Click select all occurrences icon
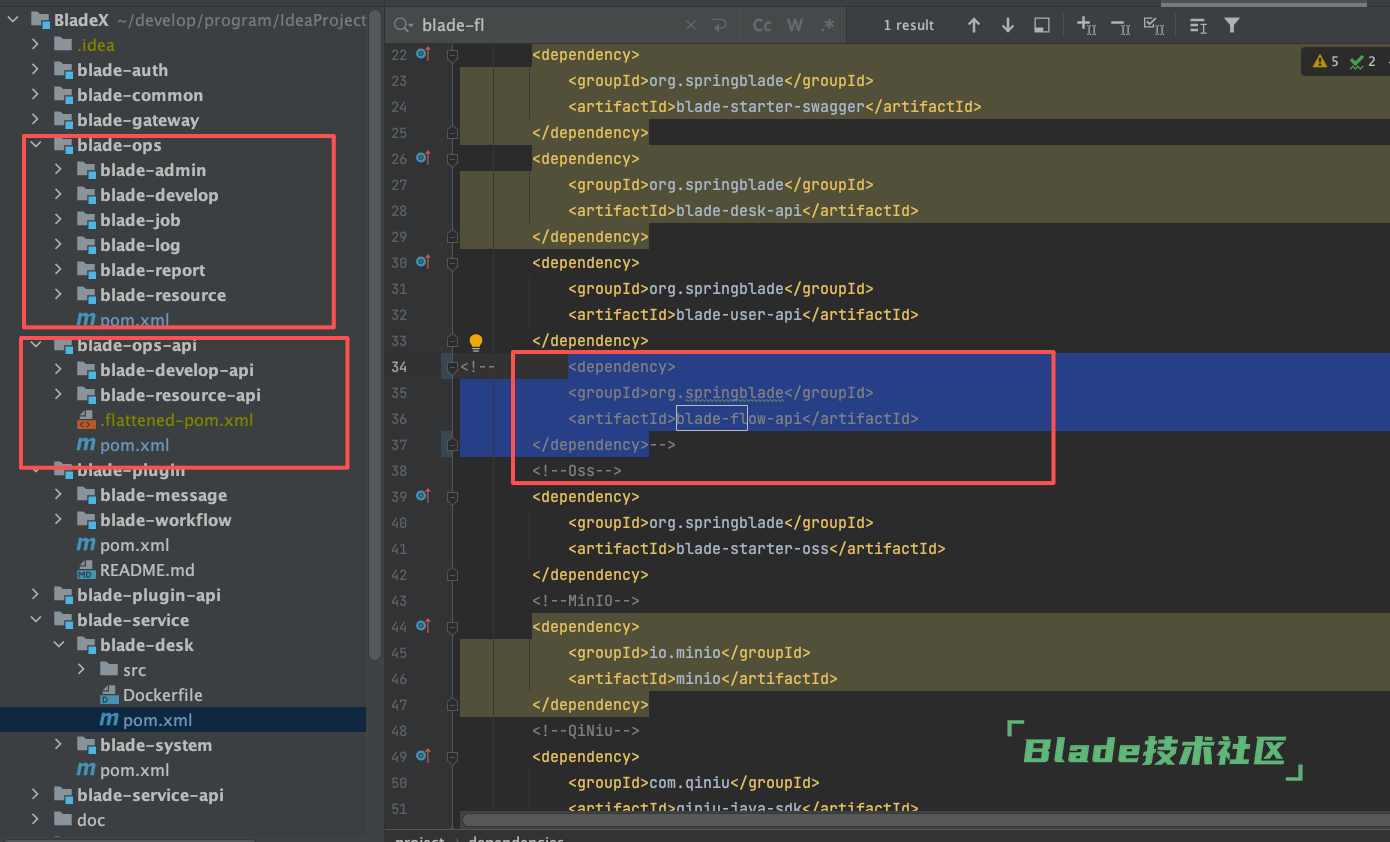Image resolution: width=1390 pixels, height=842 pixels. point(1153,25)
